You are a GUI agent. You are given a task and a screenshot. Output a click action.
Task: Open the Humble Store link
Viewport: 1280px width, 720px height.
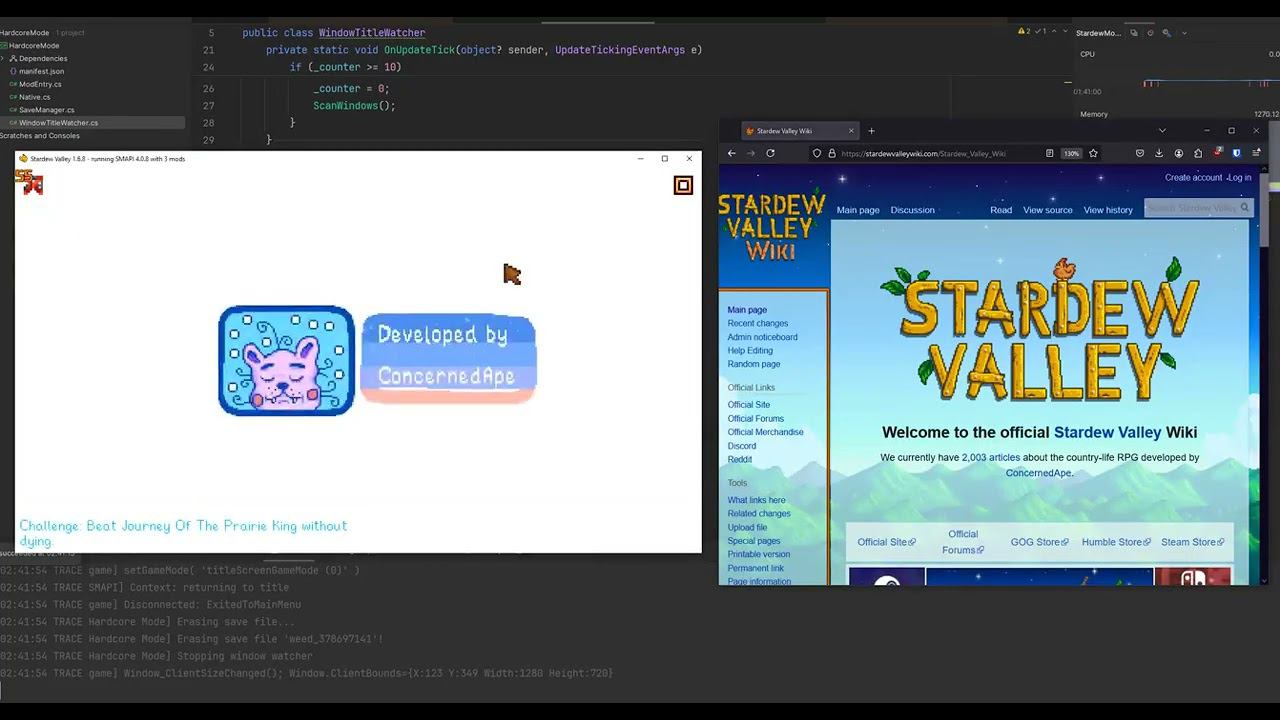(1115, 542)
